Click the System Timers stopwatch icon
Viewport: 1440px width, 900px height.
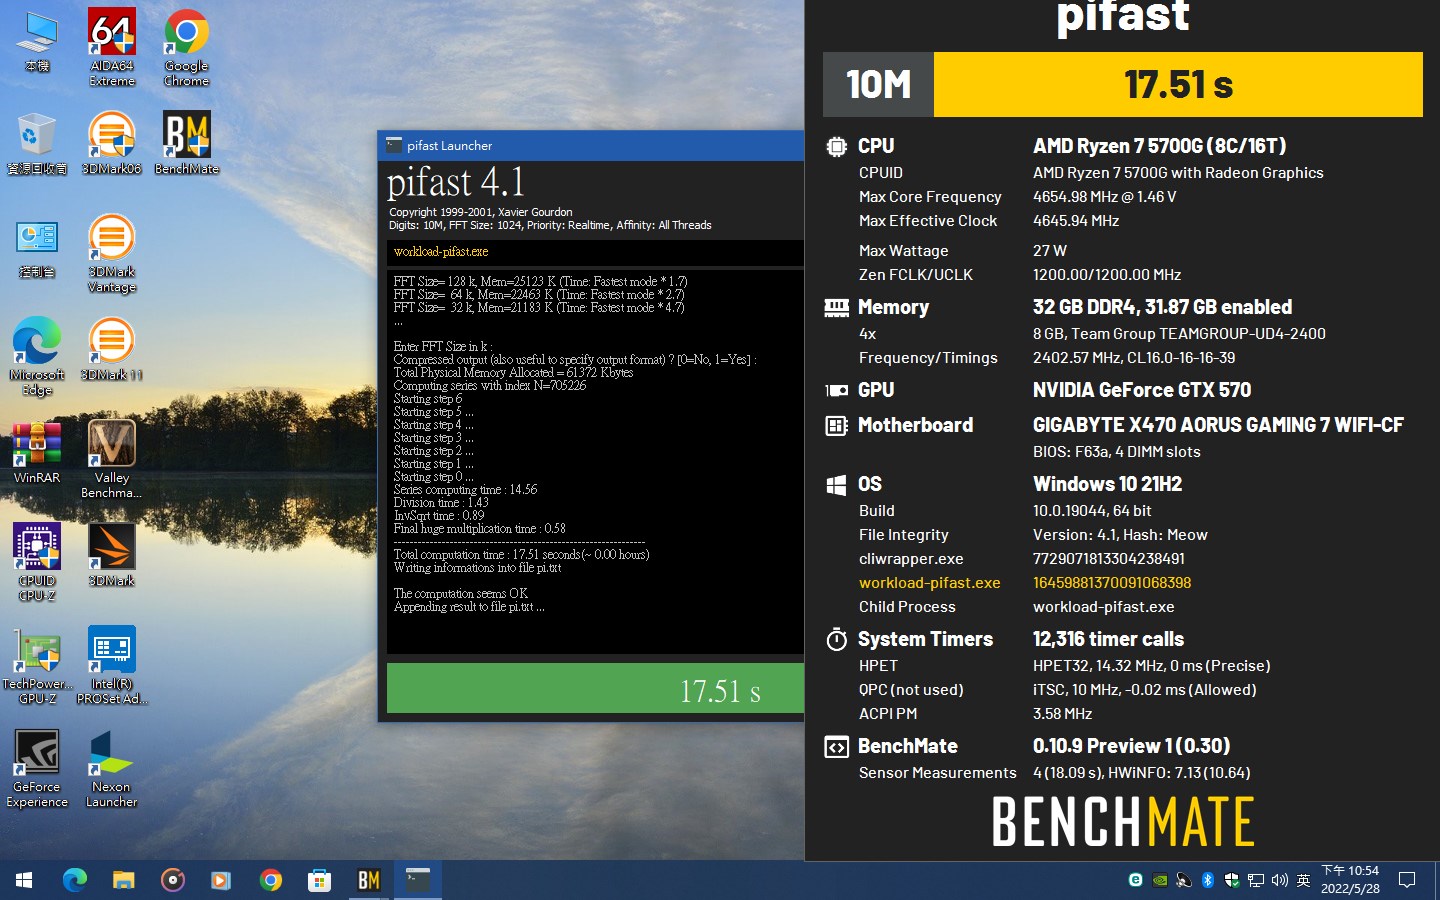pyautogui.click(x=836, y=639)
